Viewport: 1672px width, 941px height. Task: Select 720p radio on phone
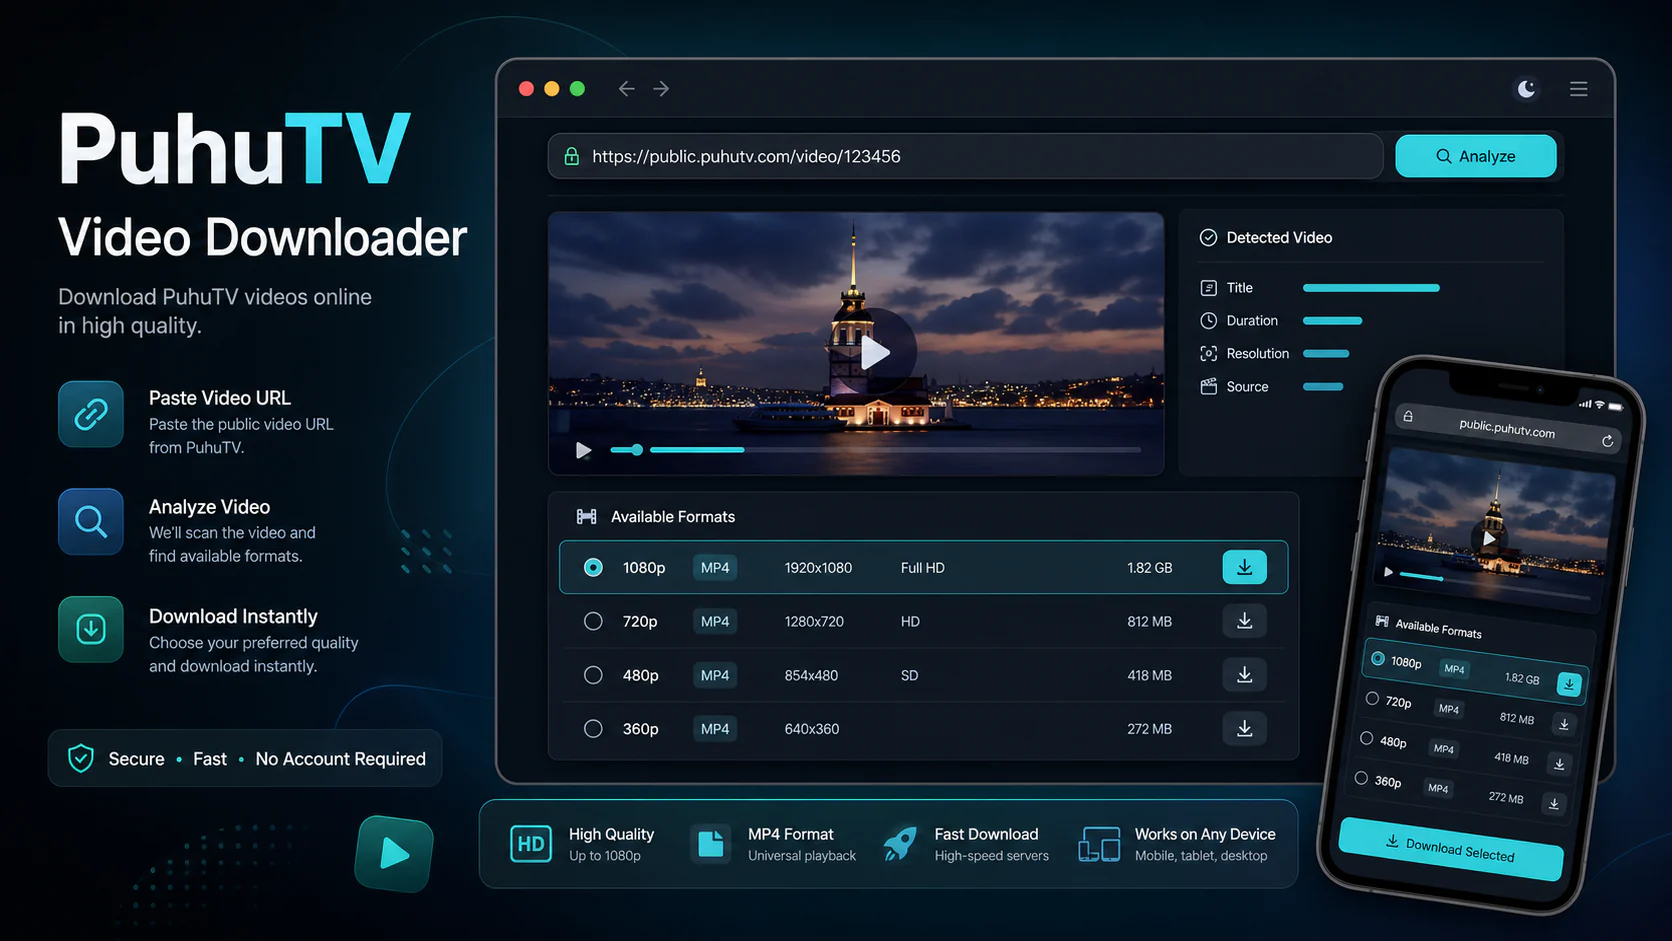[1372, 698]
